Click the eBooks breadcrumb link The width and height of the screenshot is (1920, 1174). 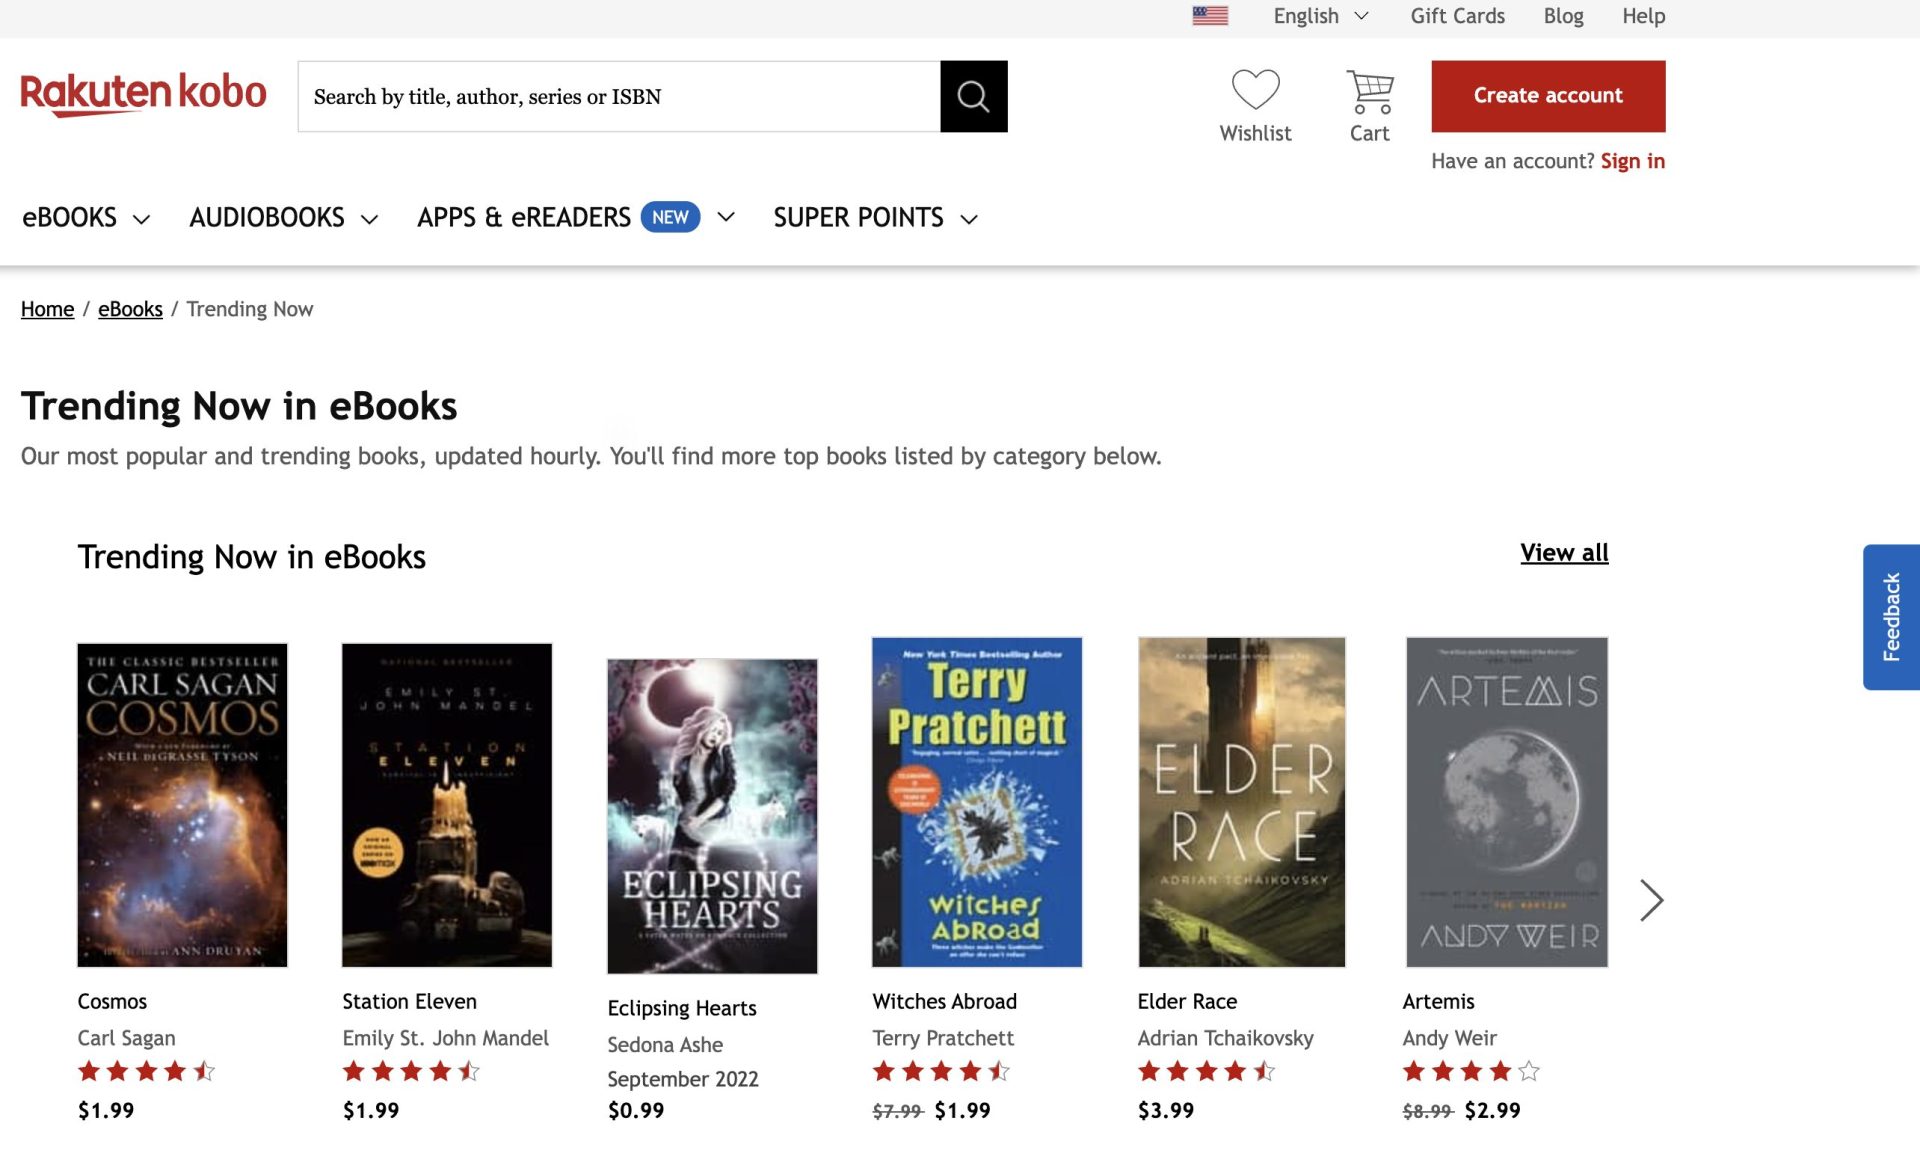pos(130,309)
